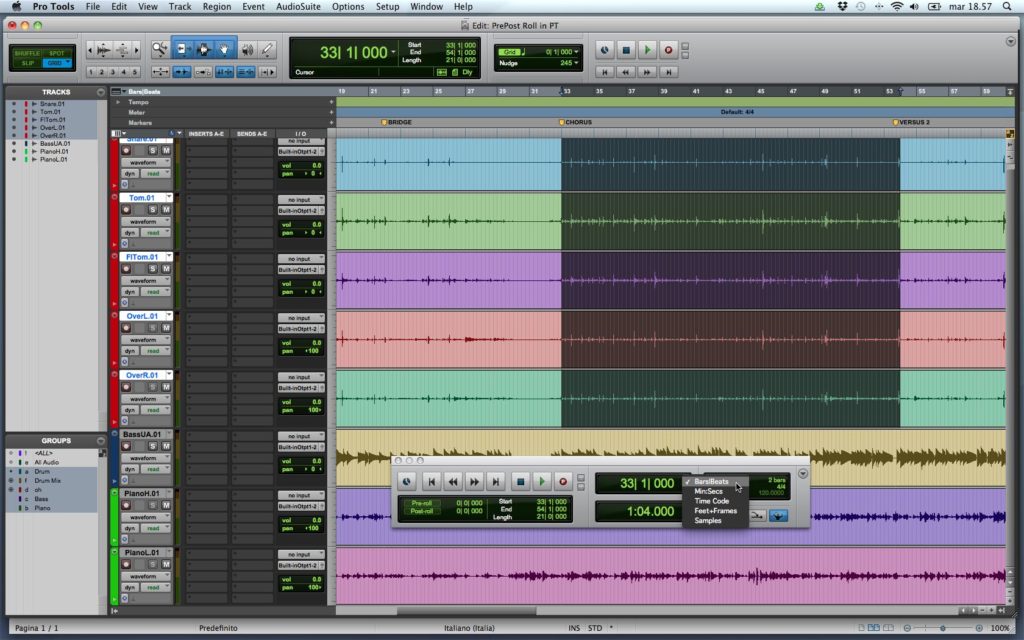
Task: Open the FlTom.01 no input selector
Action: 301,259
